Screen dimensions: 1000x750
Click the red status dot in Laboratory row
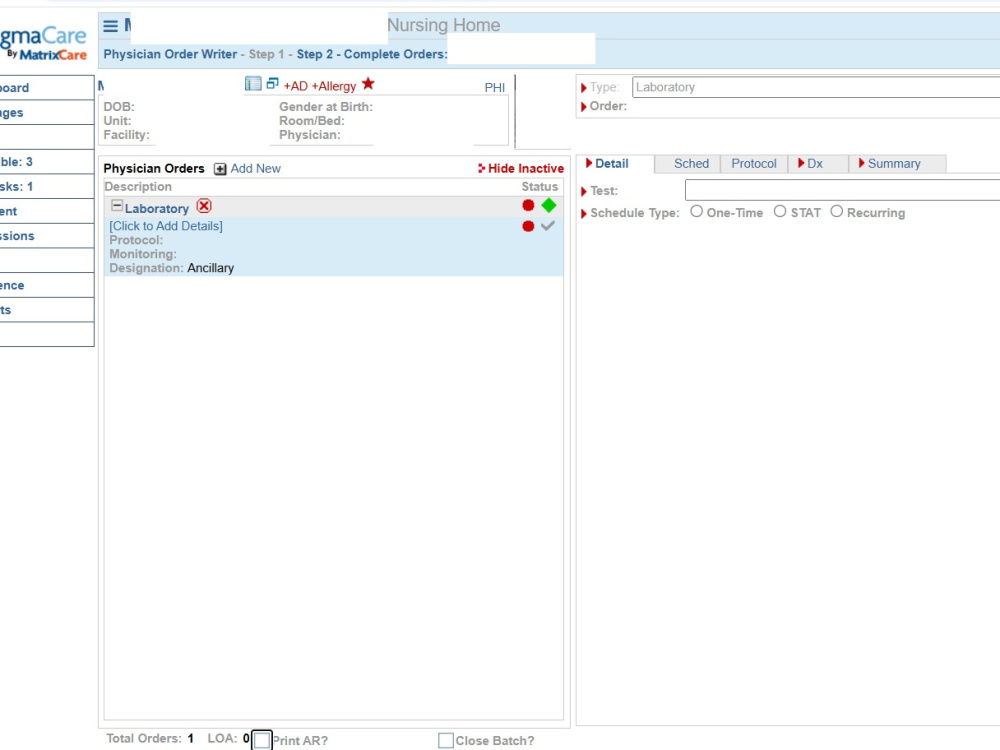(x=528, y=205)
